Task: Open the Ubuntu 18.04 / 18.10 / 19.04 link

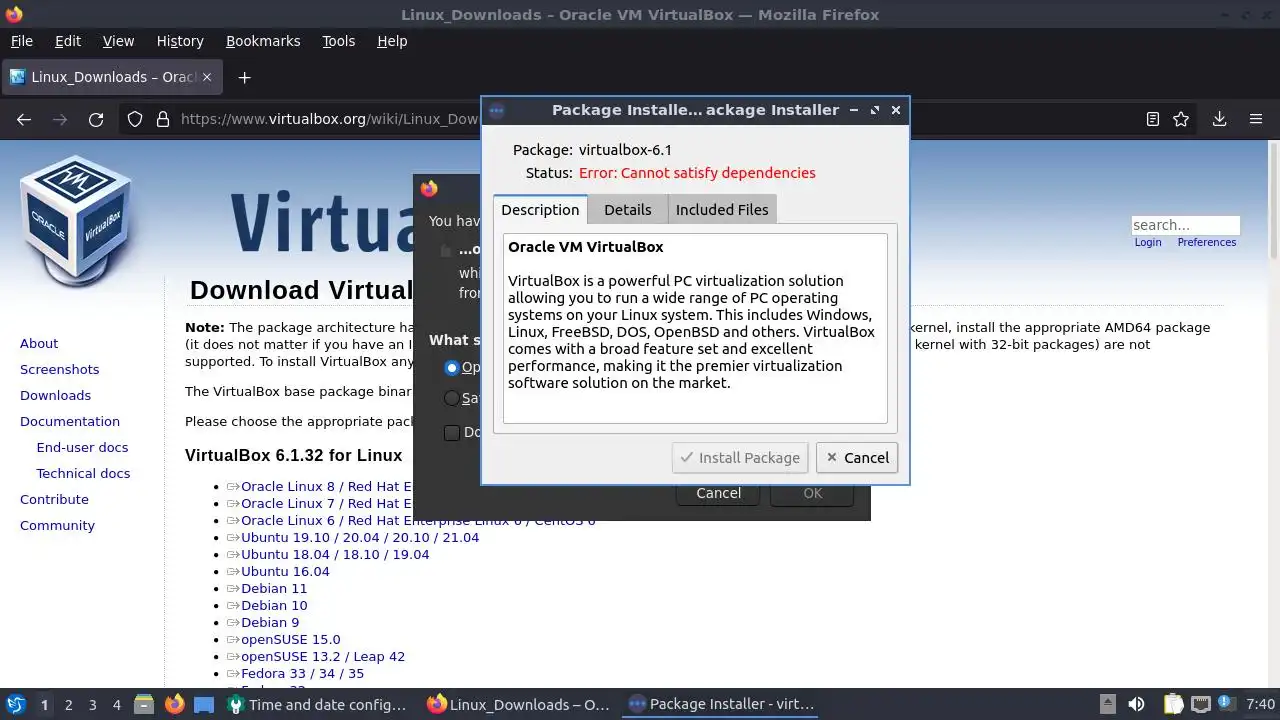Action: tap(335, 554)
